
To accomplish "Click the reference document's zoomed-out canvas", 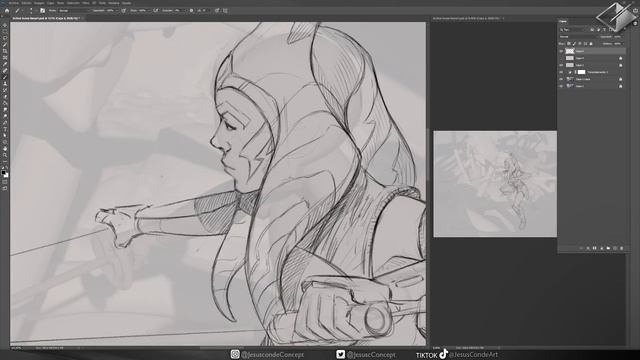I will click(x=495, y=184).
